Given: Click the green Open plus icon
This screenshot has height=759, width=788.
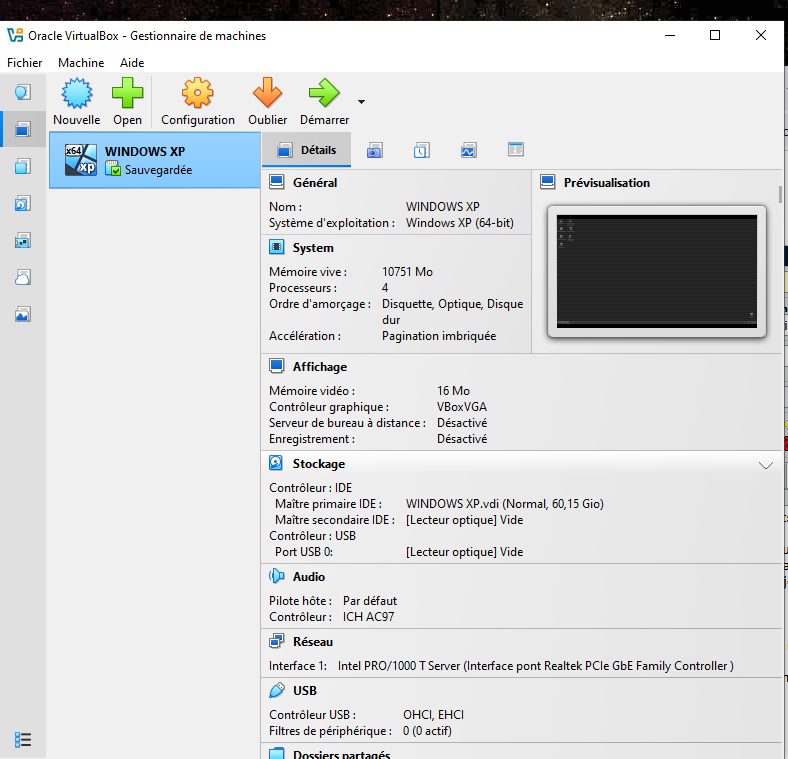Looking at the screenshot, I should 127,95.
